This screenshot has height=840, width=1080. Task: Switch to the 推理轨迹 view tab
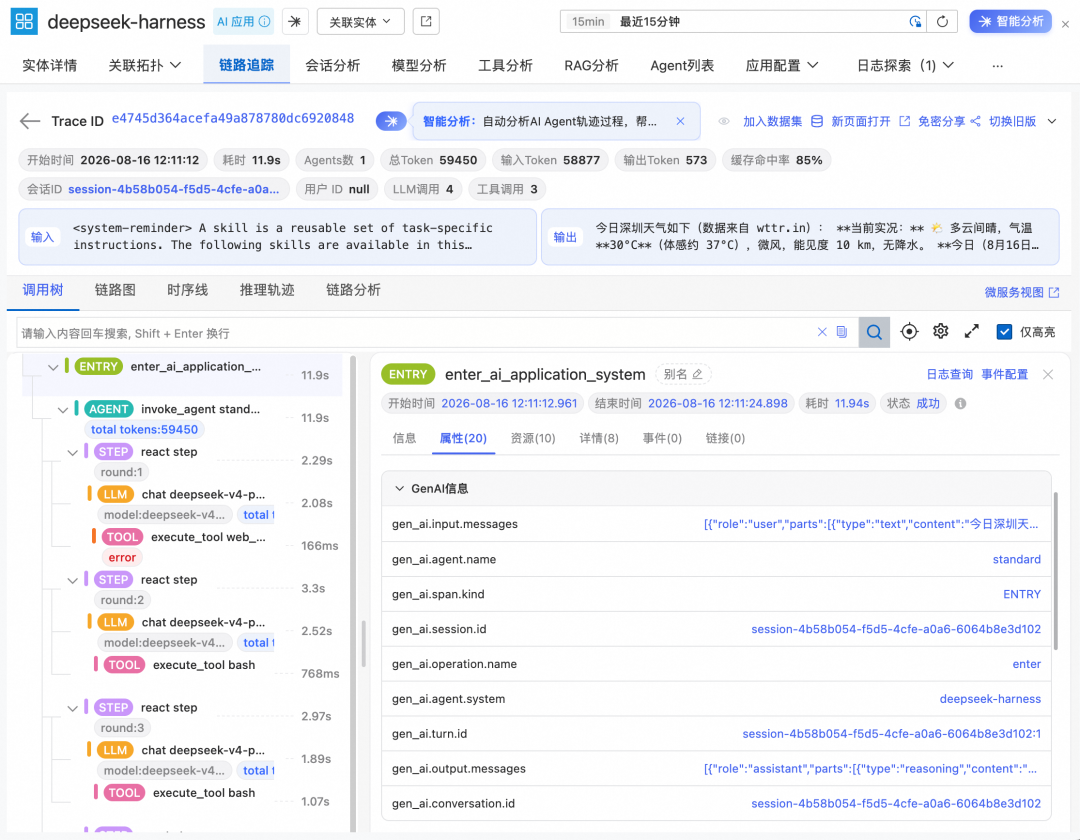tap(267, 290)
